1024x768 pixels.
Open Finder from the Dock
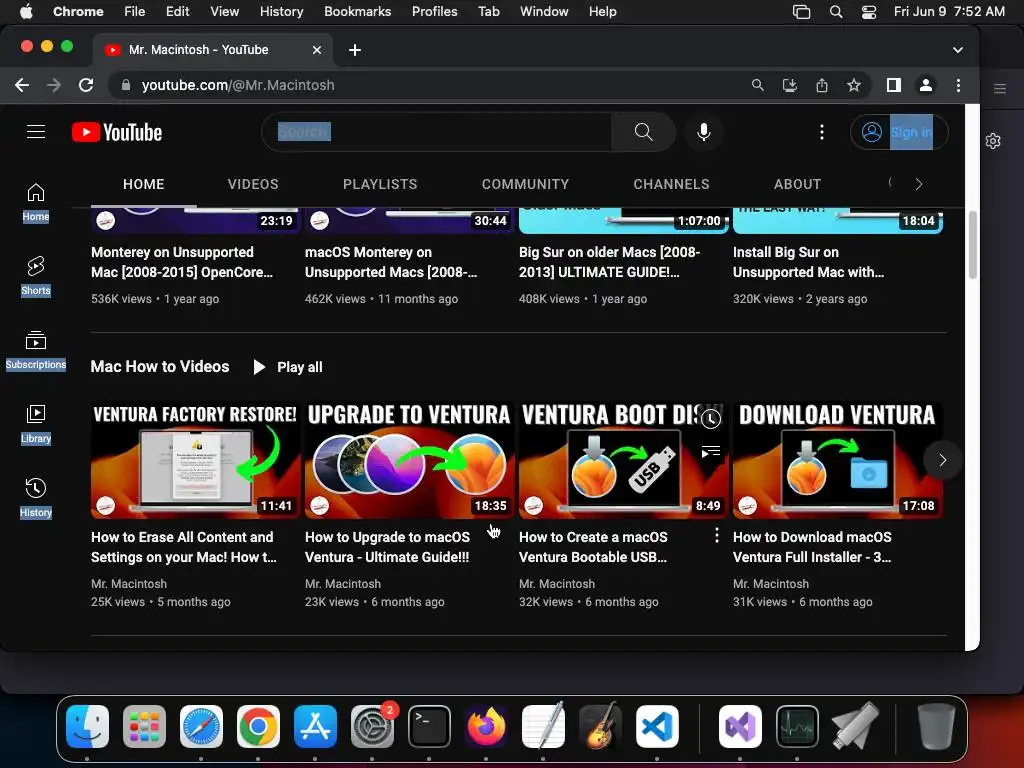[x=88, y=726]
